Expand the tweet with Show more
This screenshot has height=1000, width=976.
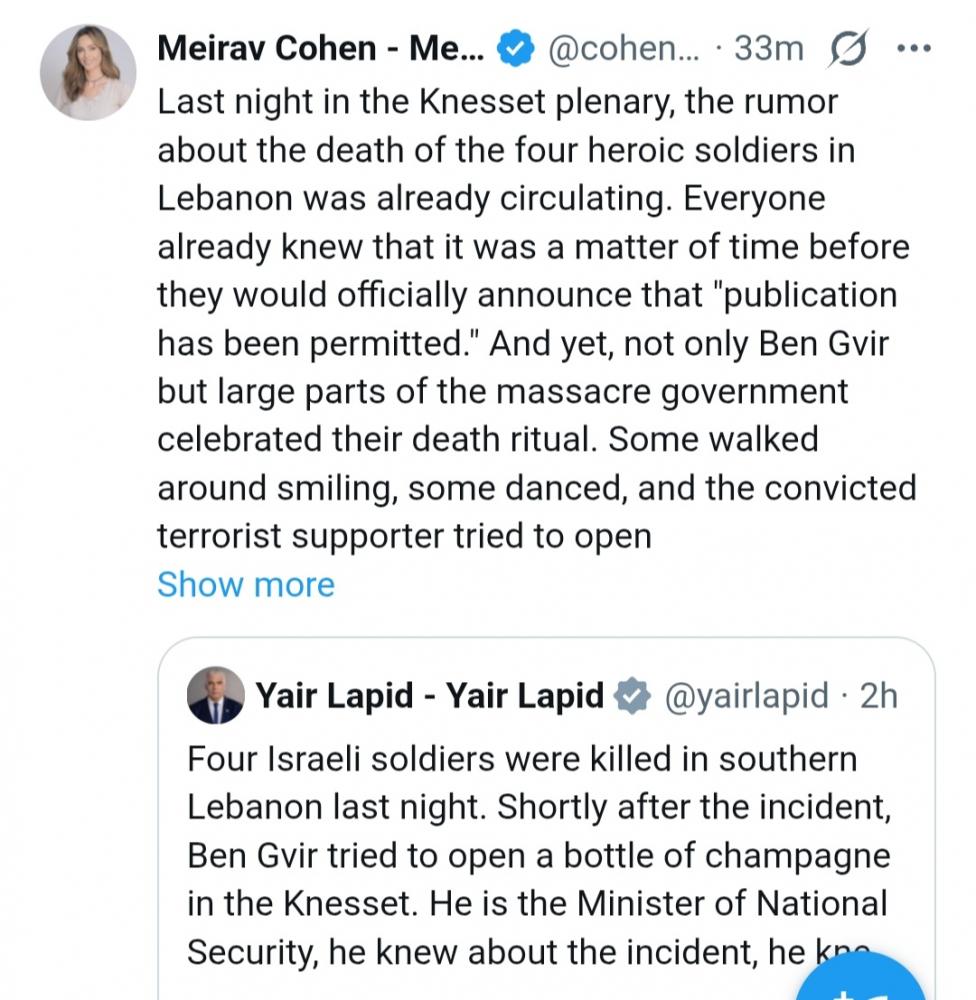click(245, 585)
